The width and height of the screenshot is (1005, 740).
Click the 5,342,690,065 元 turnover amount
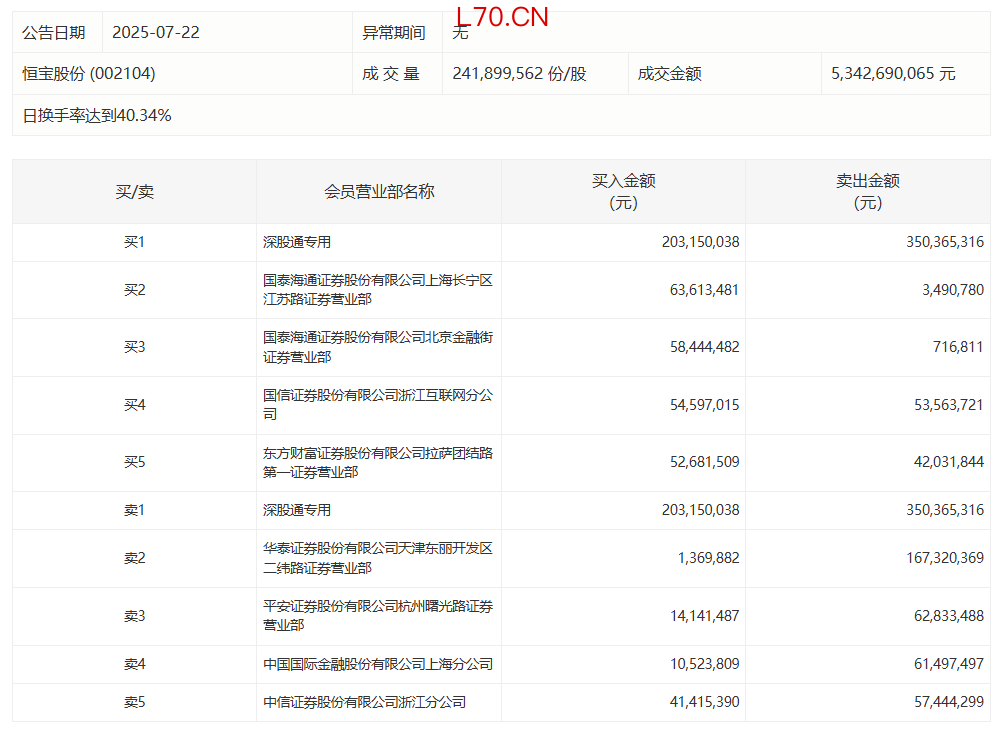tap(893, 74)
